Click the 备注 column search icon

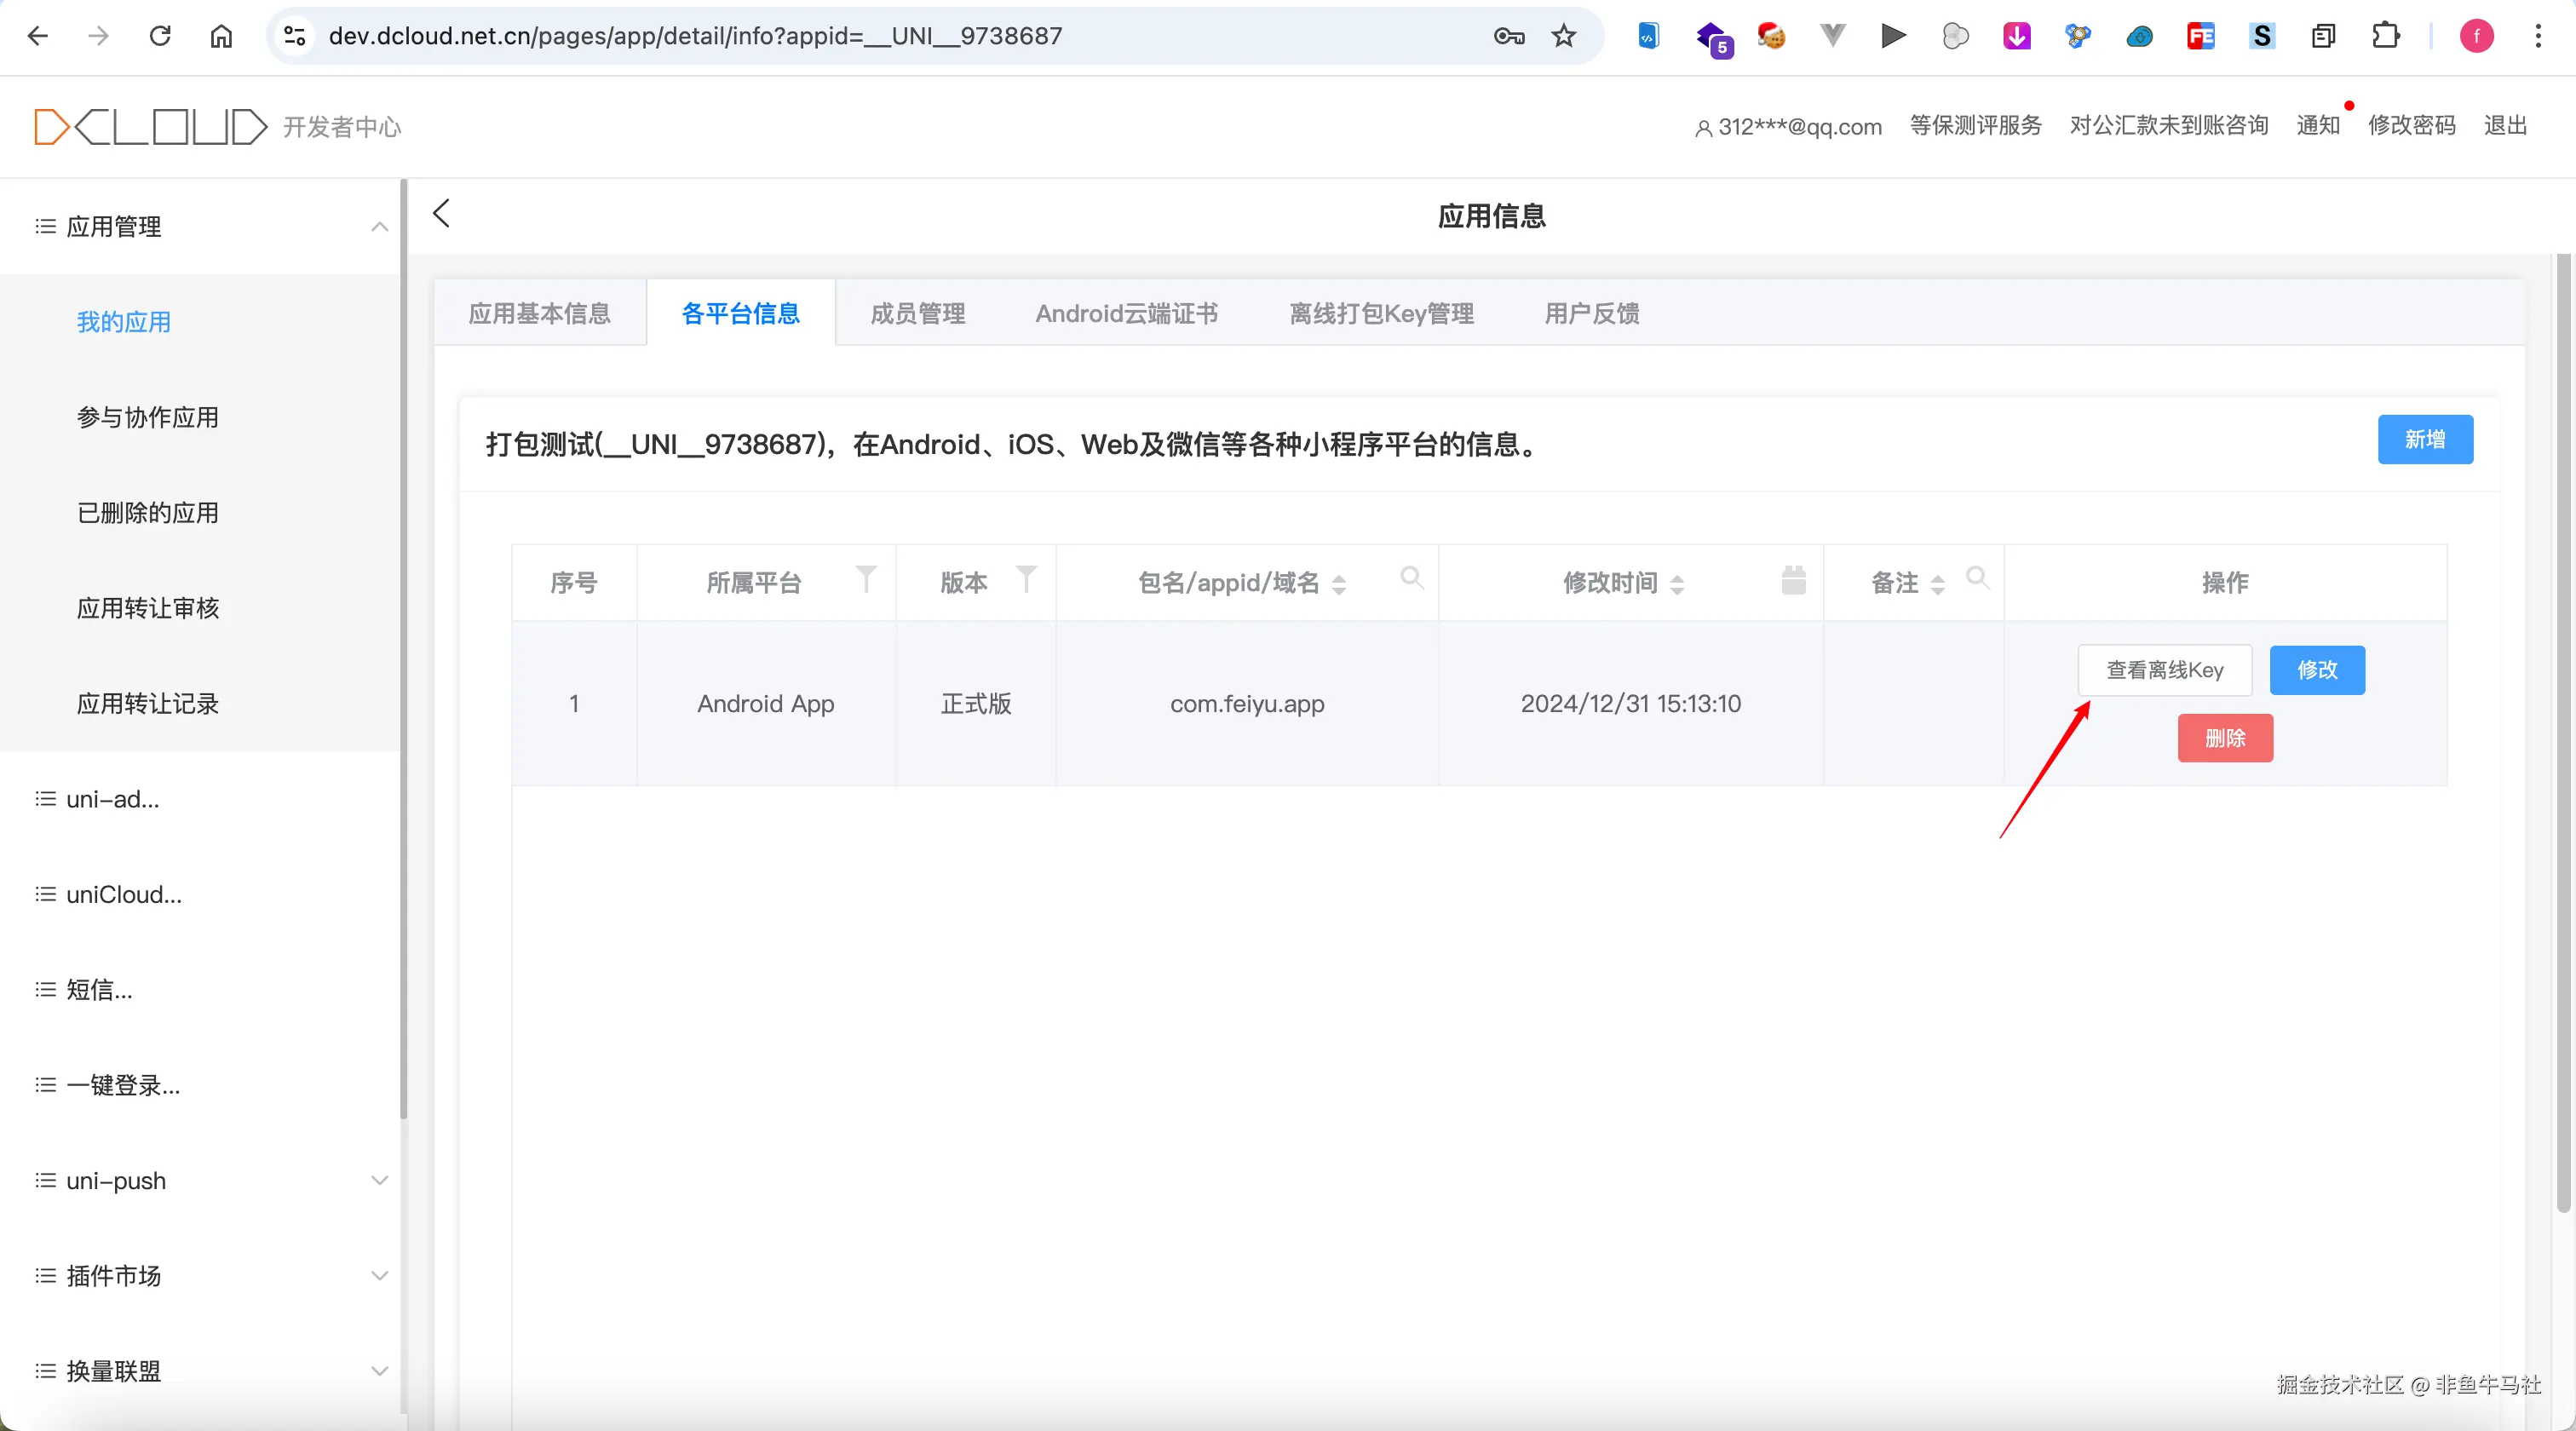pyautogui.click(x=1977, y=577)
